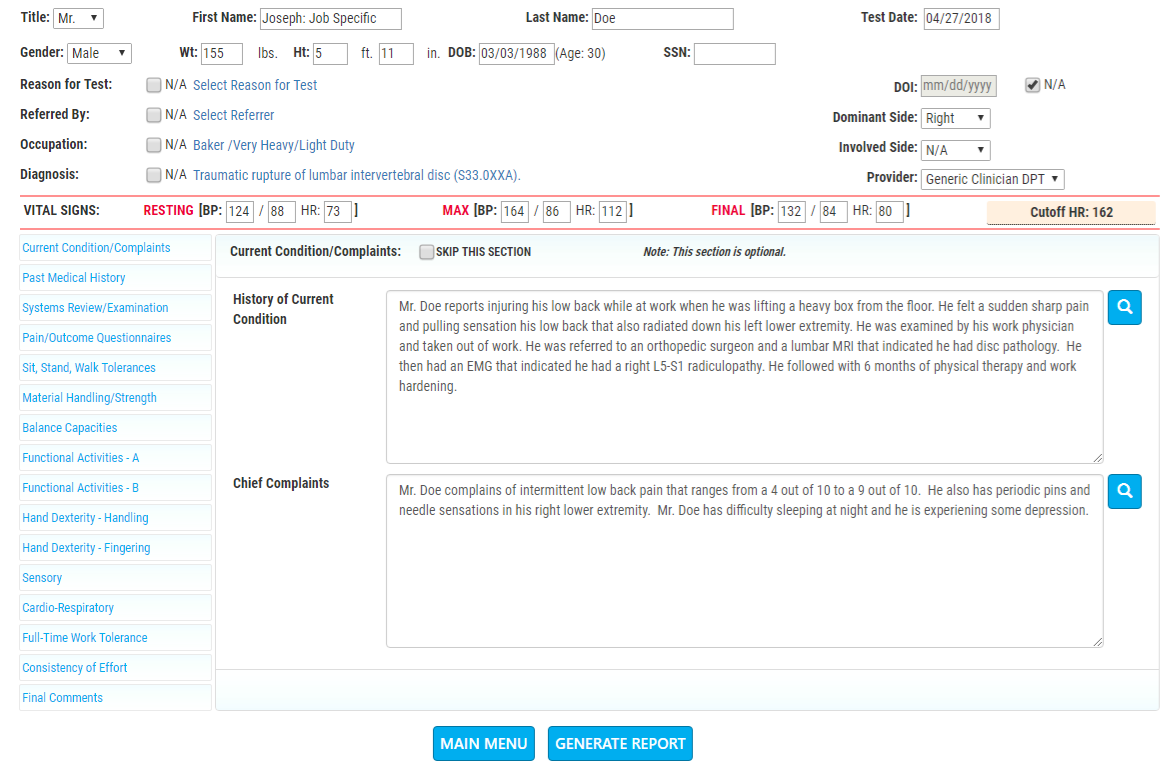Open Hand Dexterity - Fingering section
1176x773 pixels.
point(115,547)
